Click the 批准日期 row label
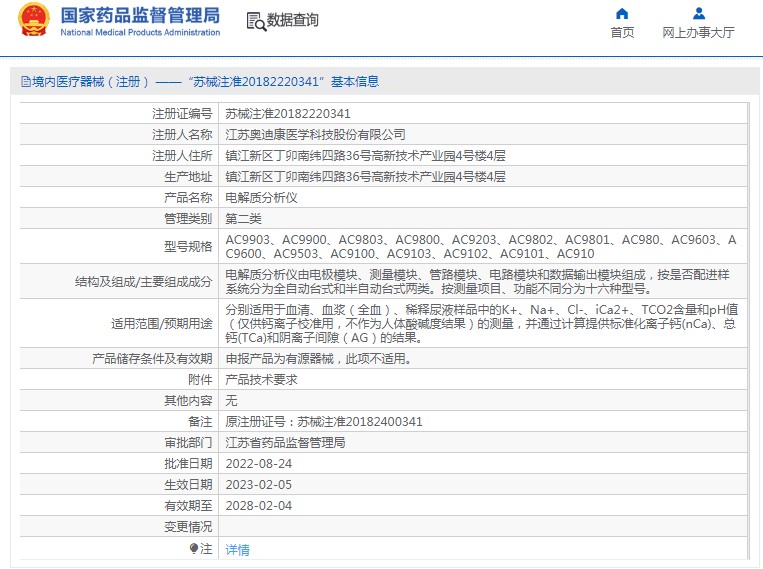763x569 pixels. coord(188,463)
